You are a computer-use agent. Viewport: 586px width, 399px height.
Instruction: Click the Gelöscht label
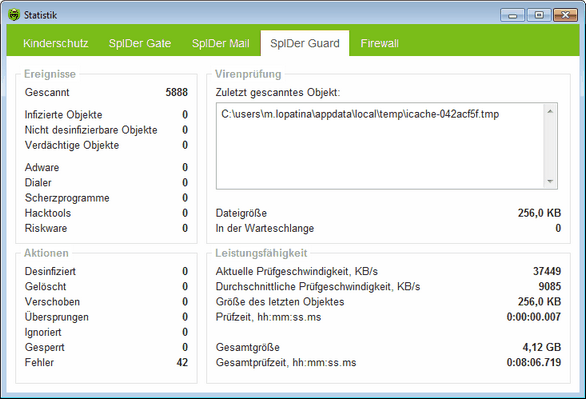coord(45,287)
